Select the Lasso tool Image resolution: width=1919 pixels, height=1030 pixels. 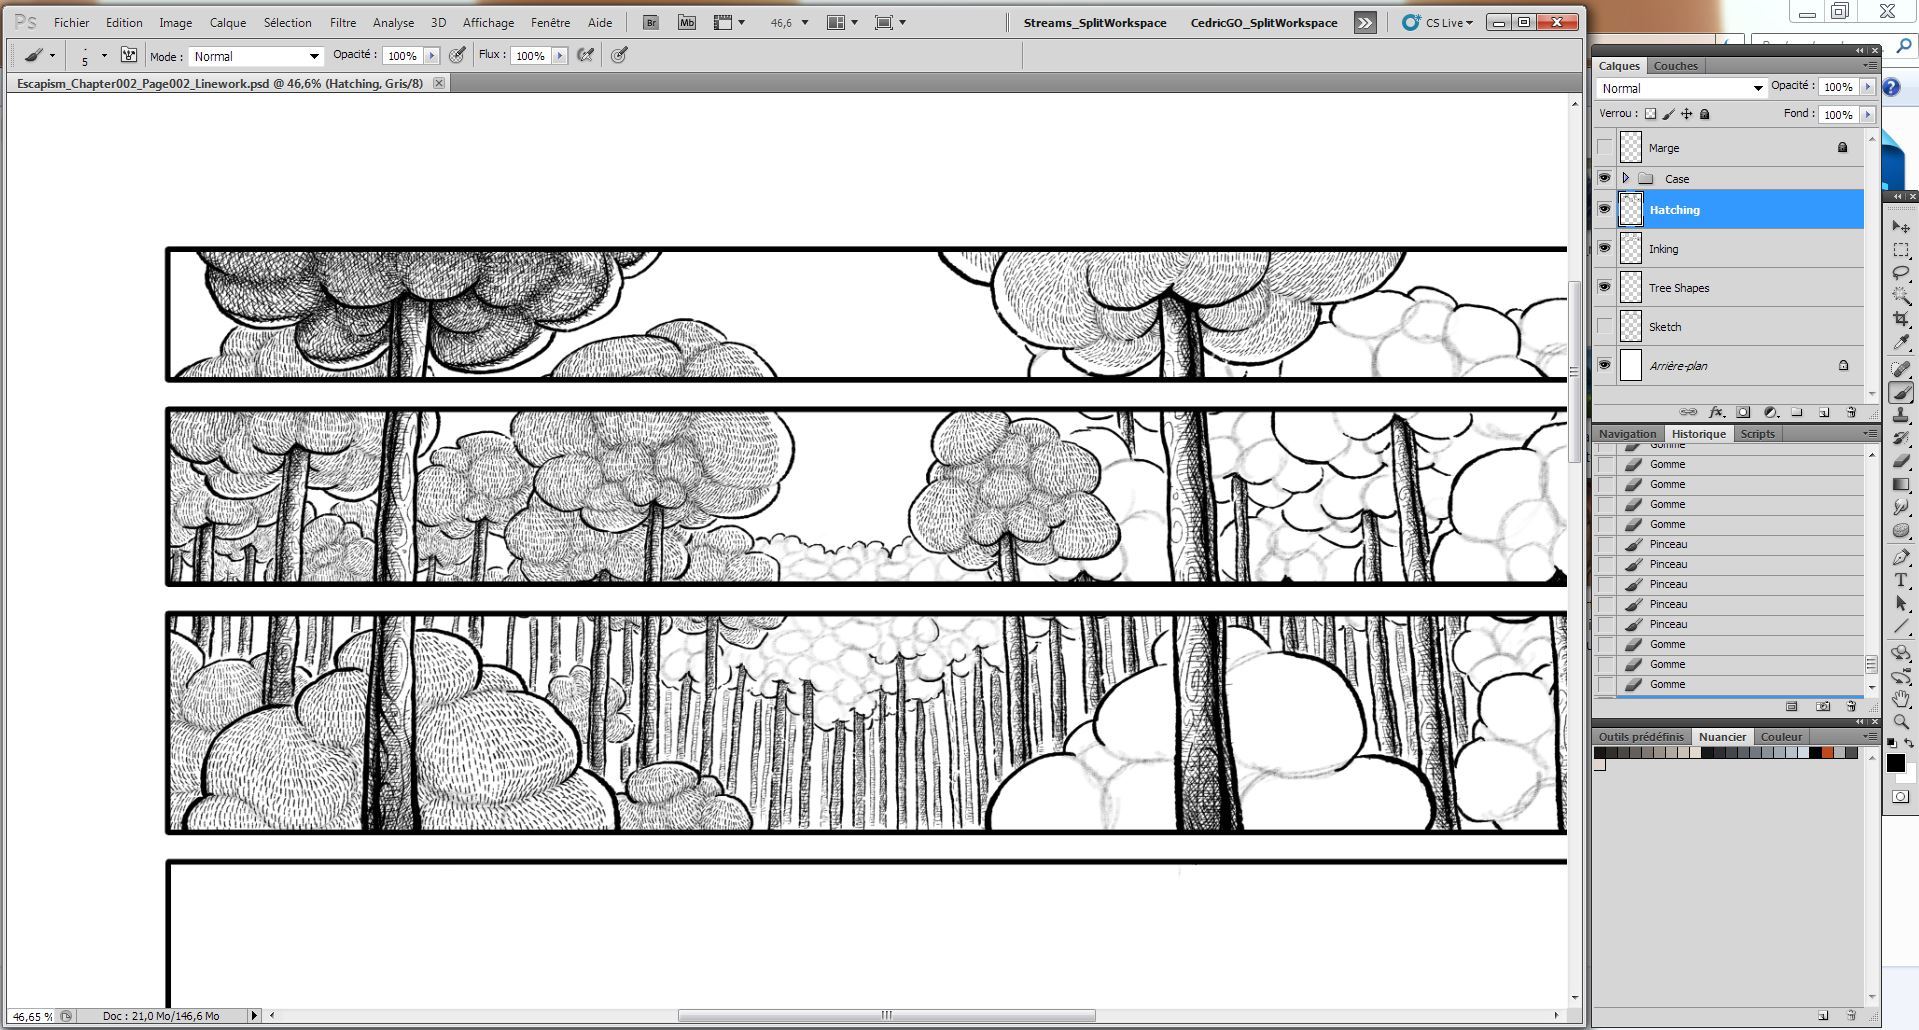tap(1901, 272)
